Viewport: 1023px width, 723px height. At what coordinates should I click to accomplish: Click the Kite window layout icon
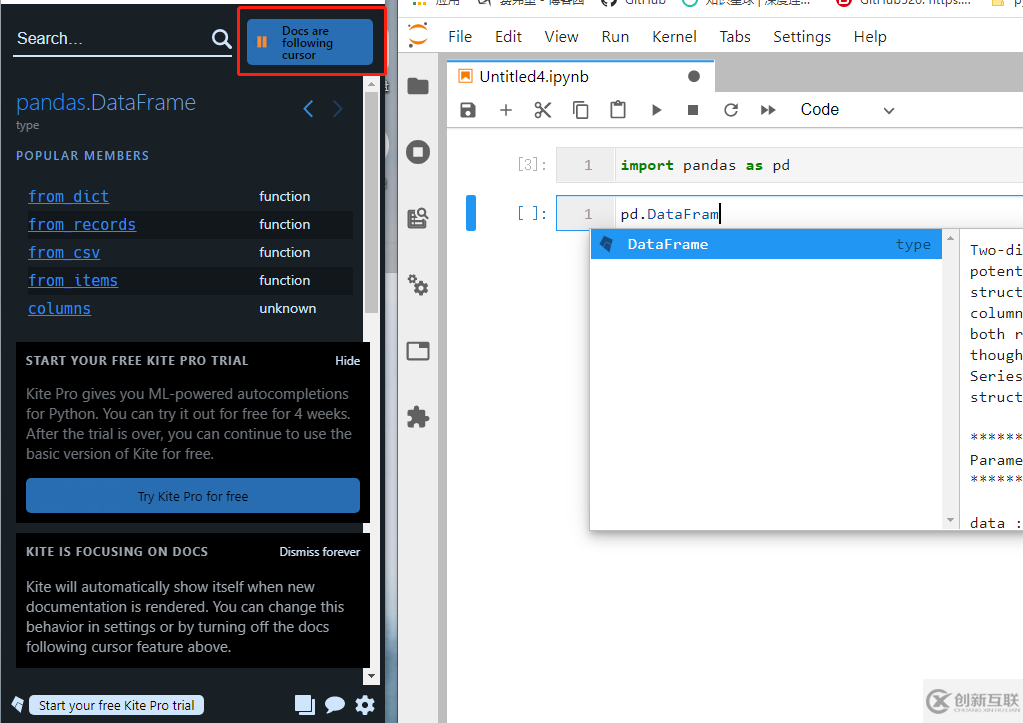pos(305,705)
